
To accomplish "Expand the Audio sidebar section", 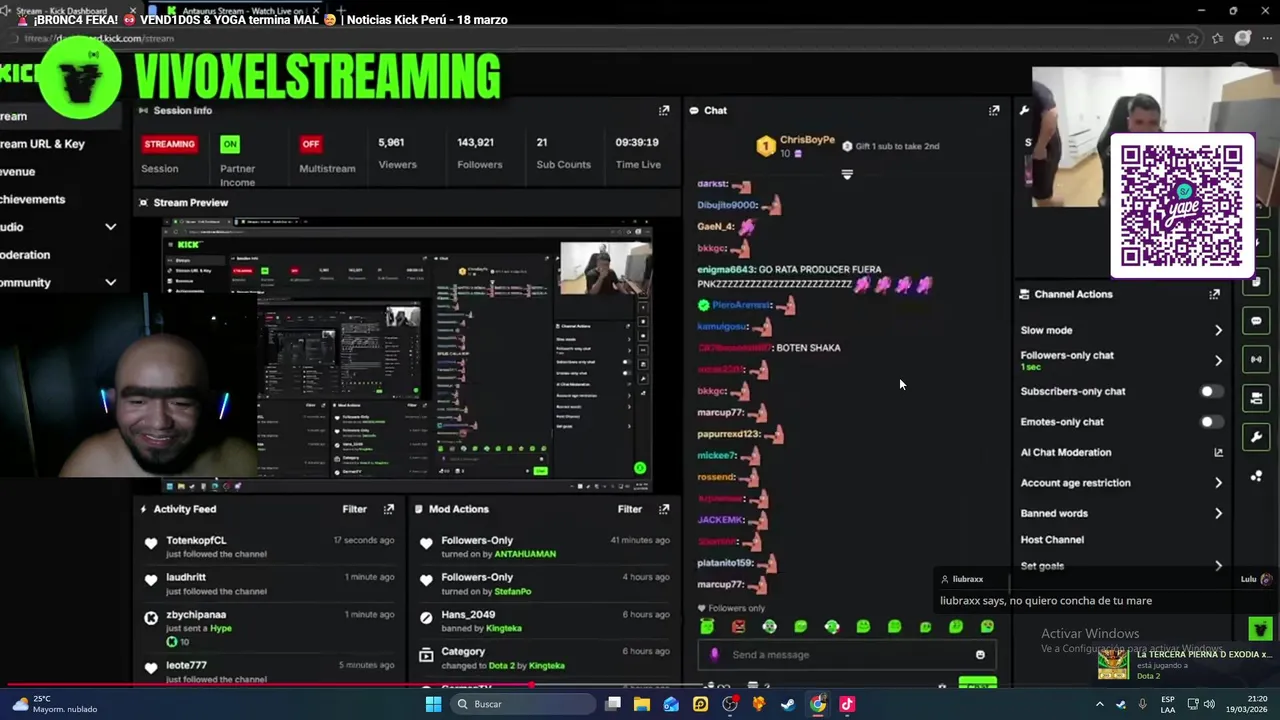I will click(x=111, y=227).
